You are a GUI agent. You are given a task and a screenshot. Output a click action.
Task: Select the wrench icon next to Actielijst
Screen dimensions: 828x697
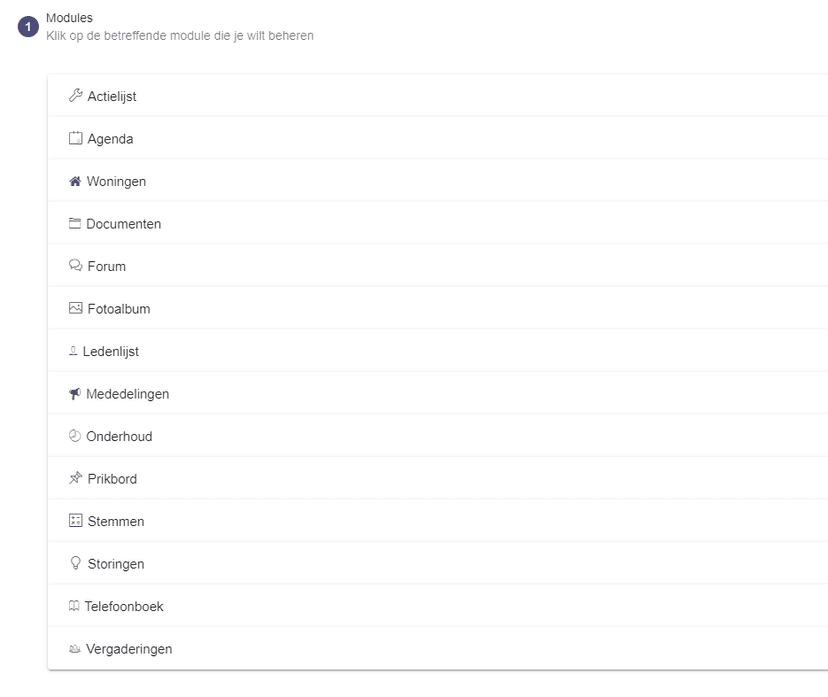pyautogui.click(x=75, y=96)
